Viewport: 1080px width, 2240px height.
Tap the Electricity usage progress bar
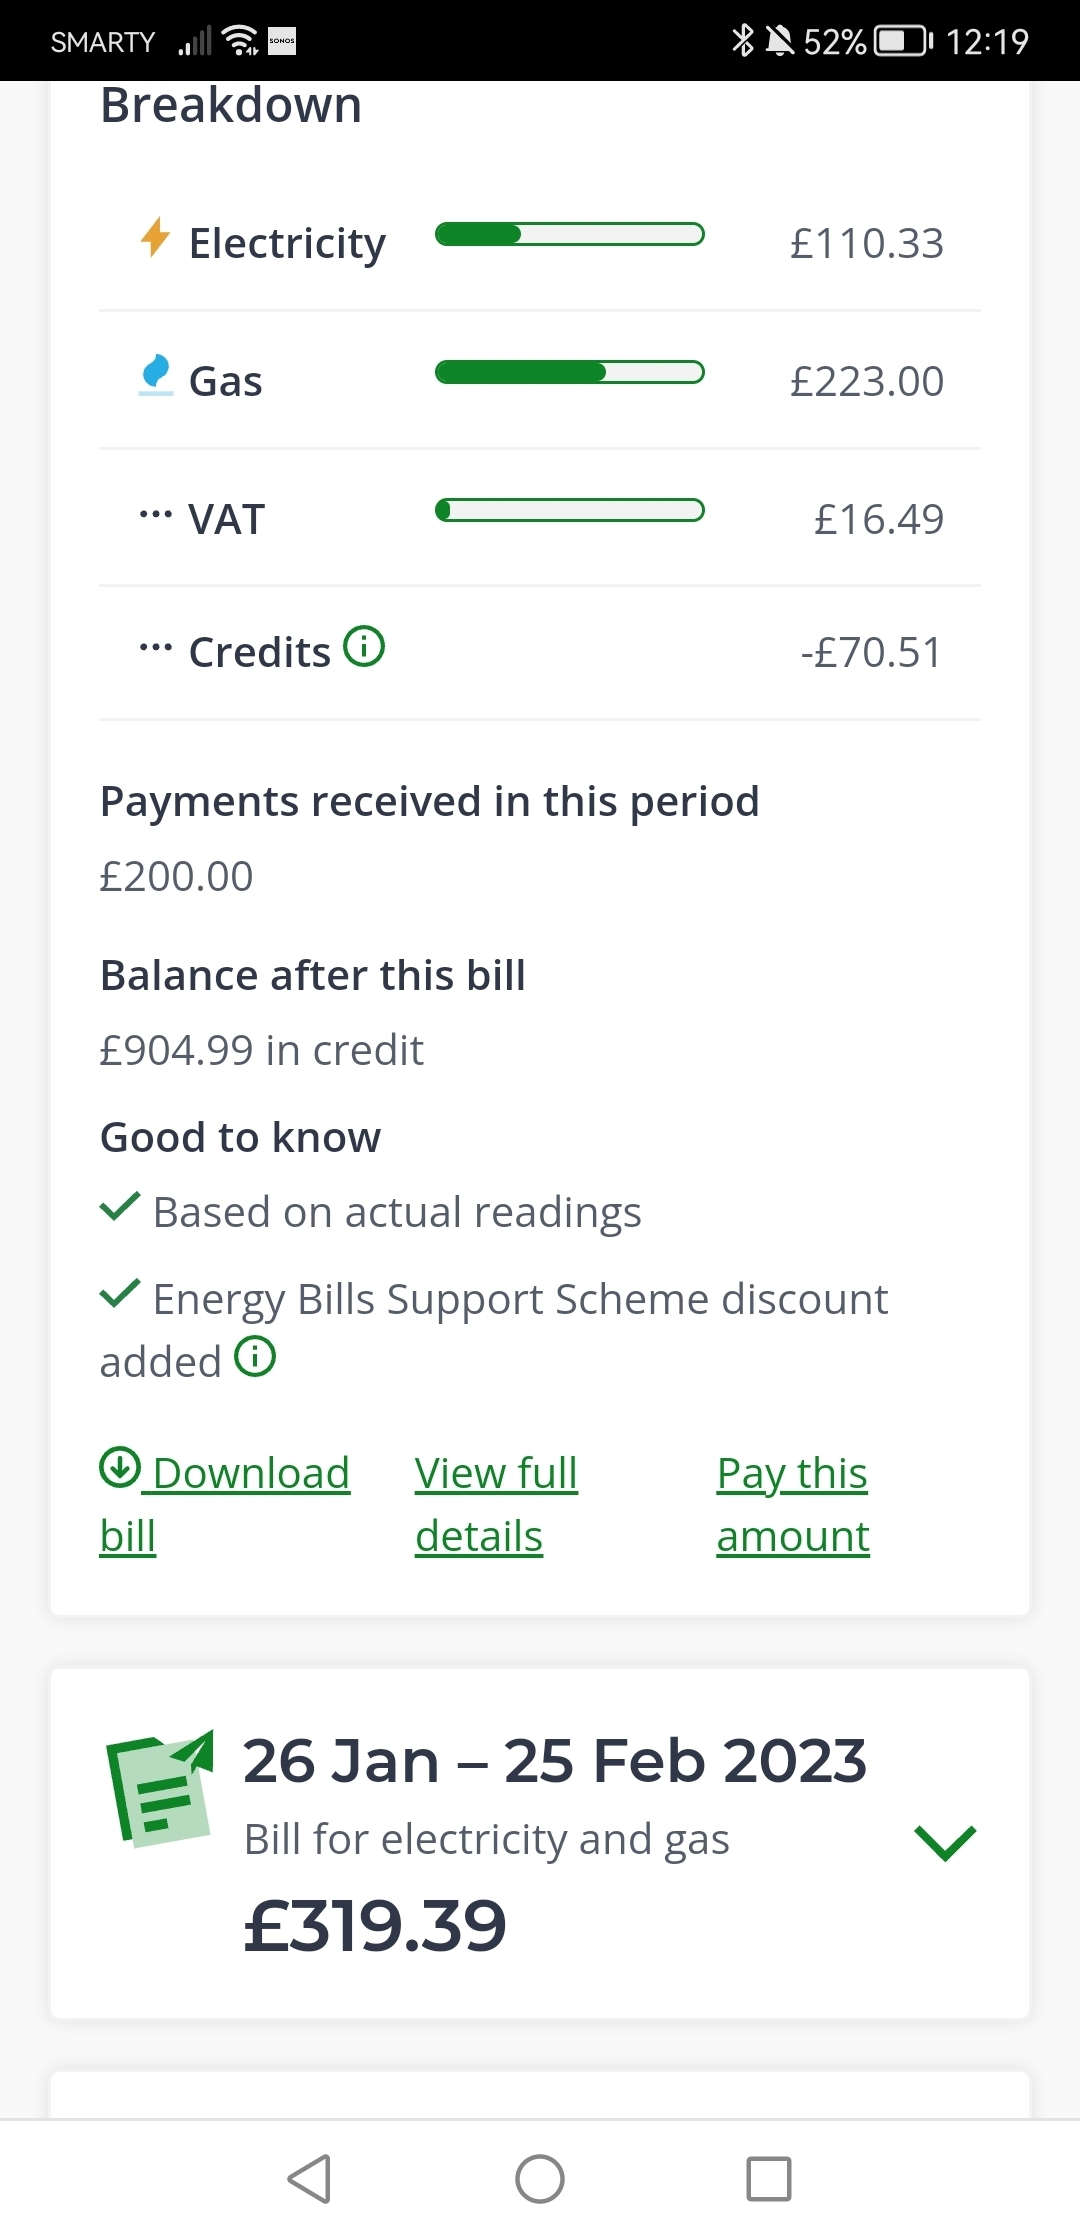570,234
